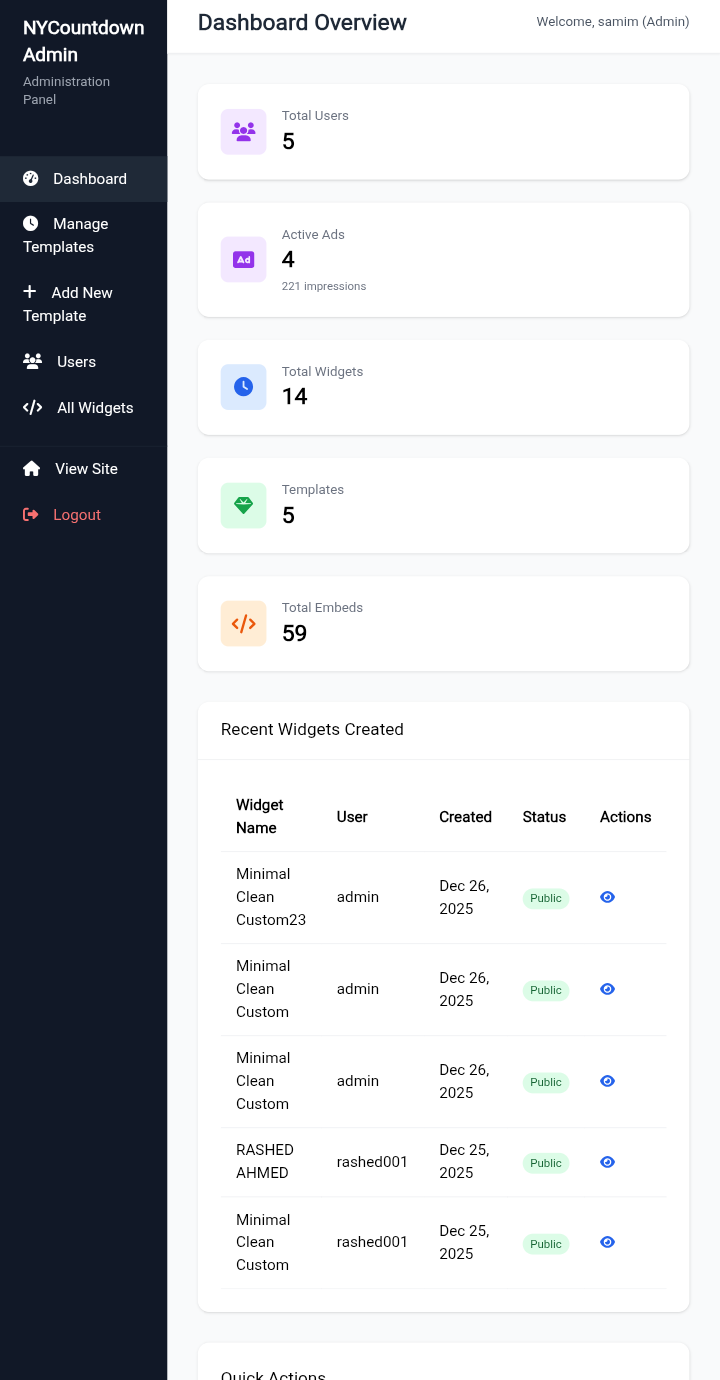The width and height of the screenshot is (720, 1380).
Task: Click the green gem Templates icon
Action: pos(243,505)
